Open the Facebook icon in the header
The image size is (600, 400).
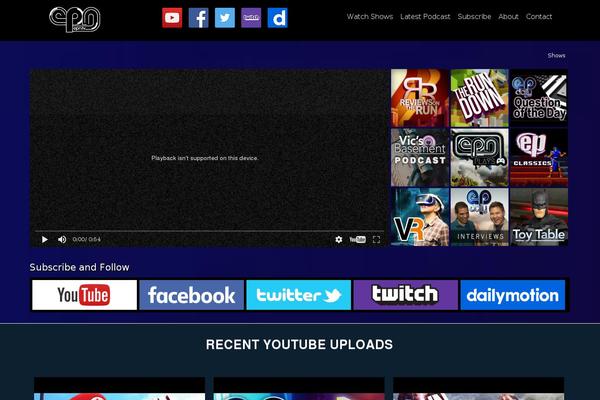pos(199,18)
